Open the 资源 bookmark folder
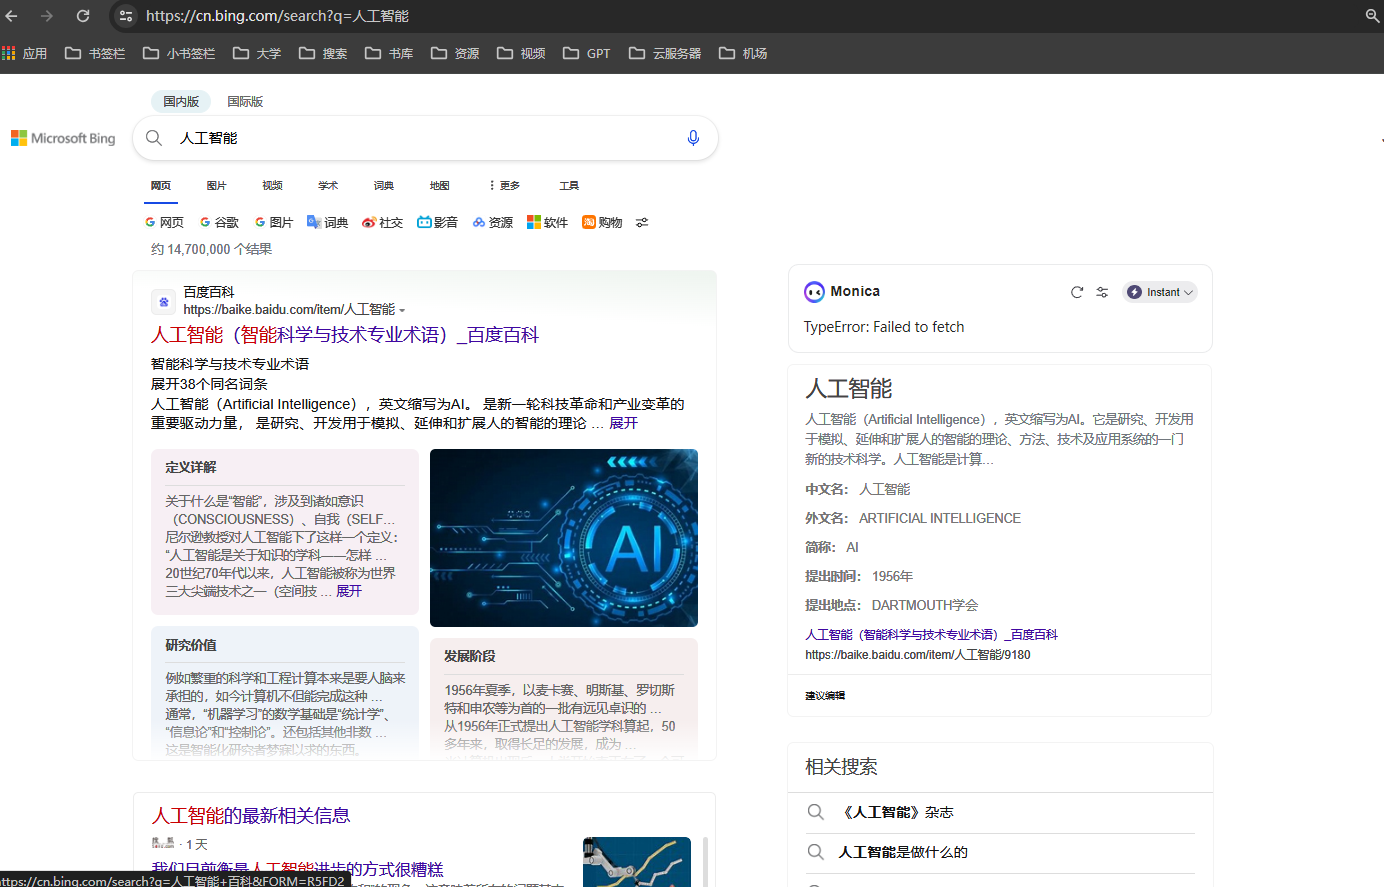The image size is (1384, 887). pos(455,53)
